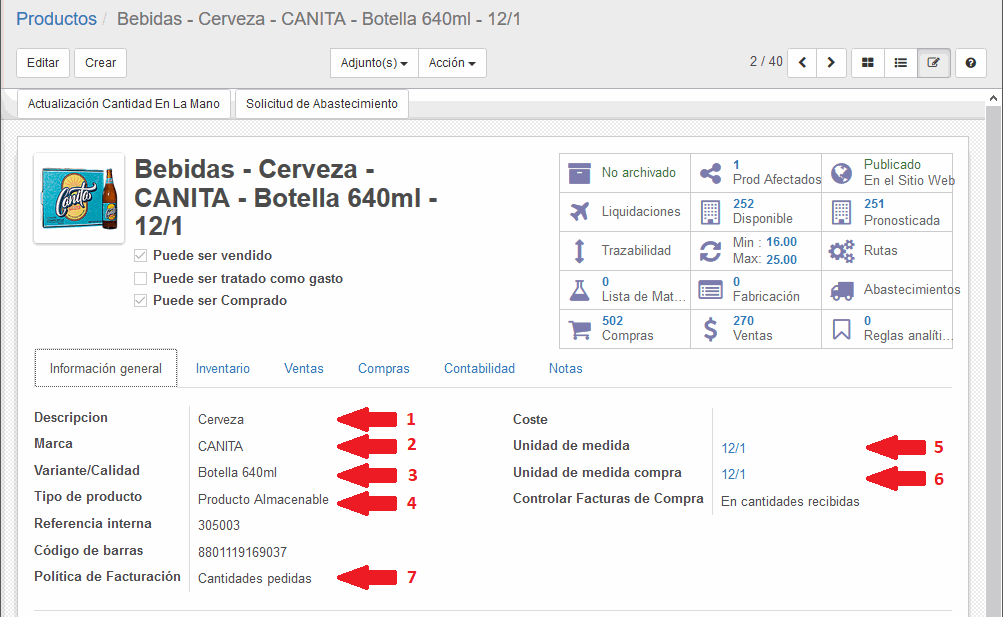Image resolution: width=1003 pixels, height=617 pixels.
Task: Open the Unidad de medida compra 12/1 link
Action: point(733,474)
